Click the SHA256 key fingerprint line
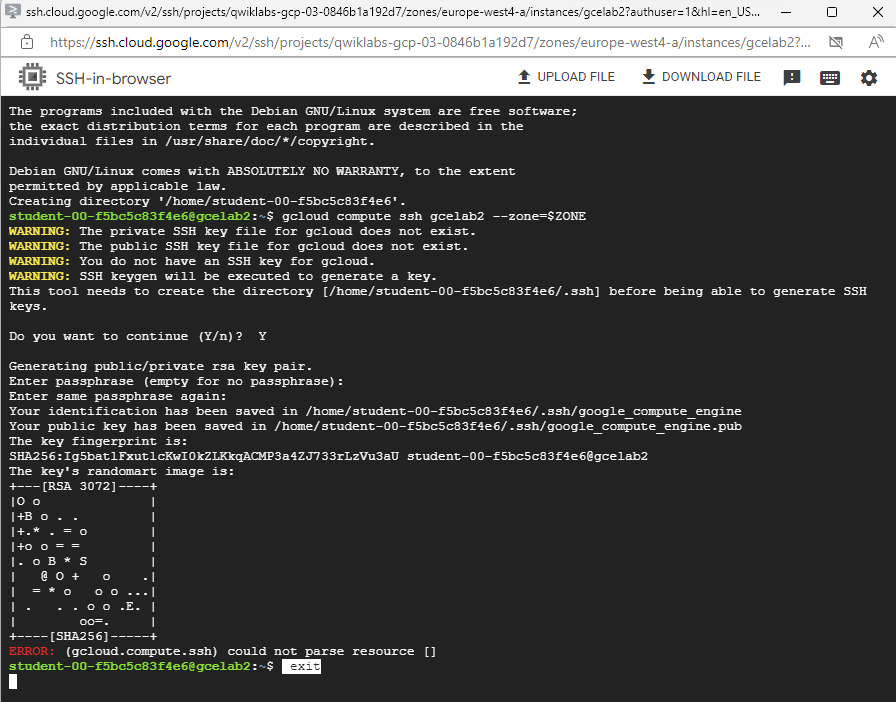 329,456
